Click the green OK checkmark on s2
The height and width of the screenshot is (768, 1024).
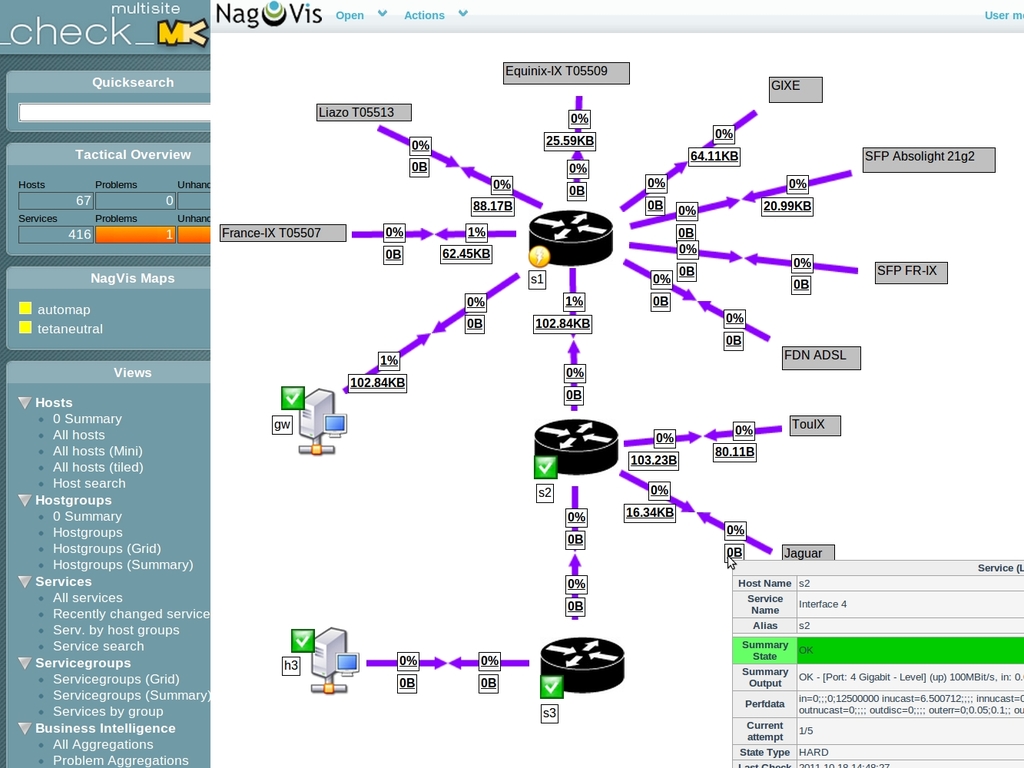tap(545, 466)
